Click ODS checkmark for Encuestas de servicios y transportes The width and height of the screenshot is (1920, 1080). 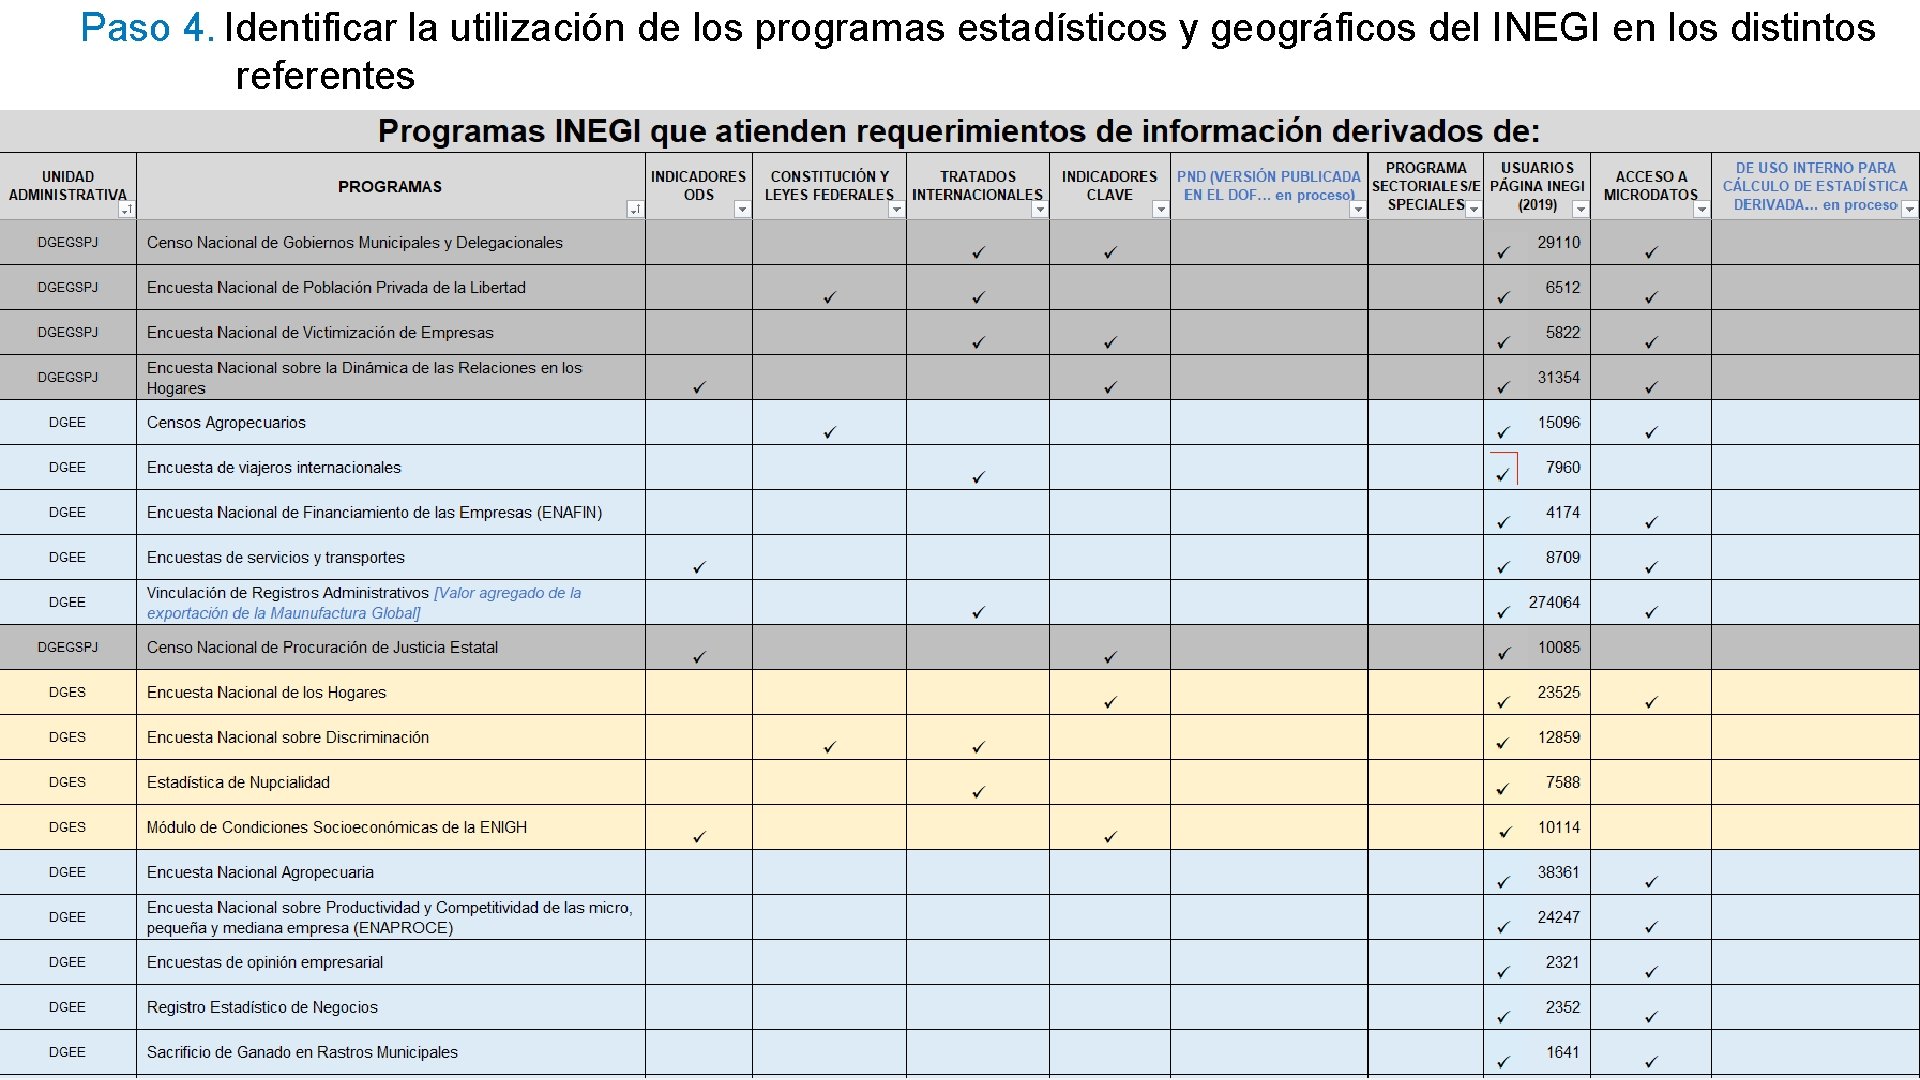point(699,567)
